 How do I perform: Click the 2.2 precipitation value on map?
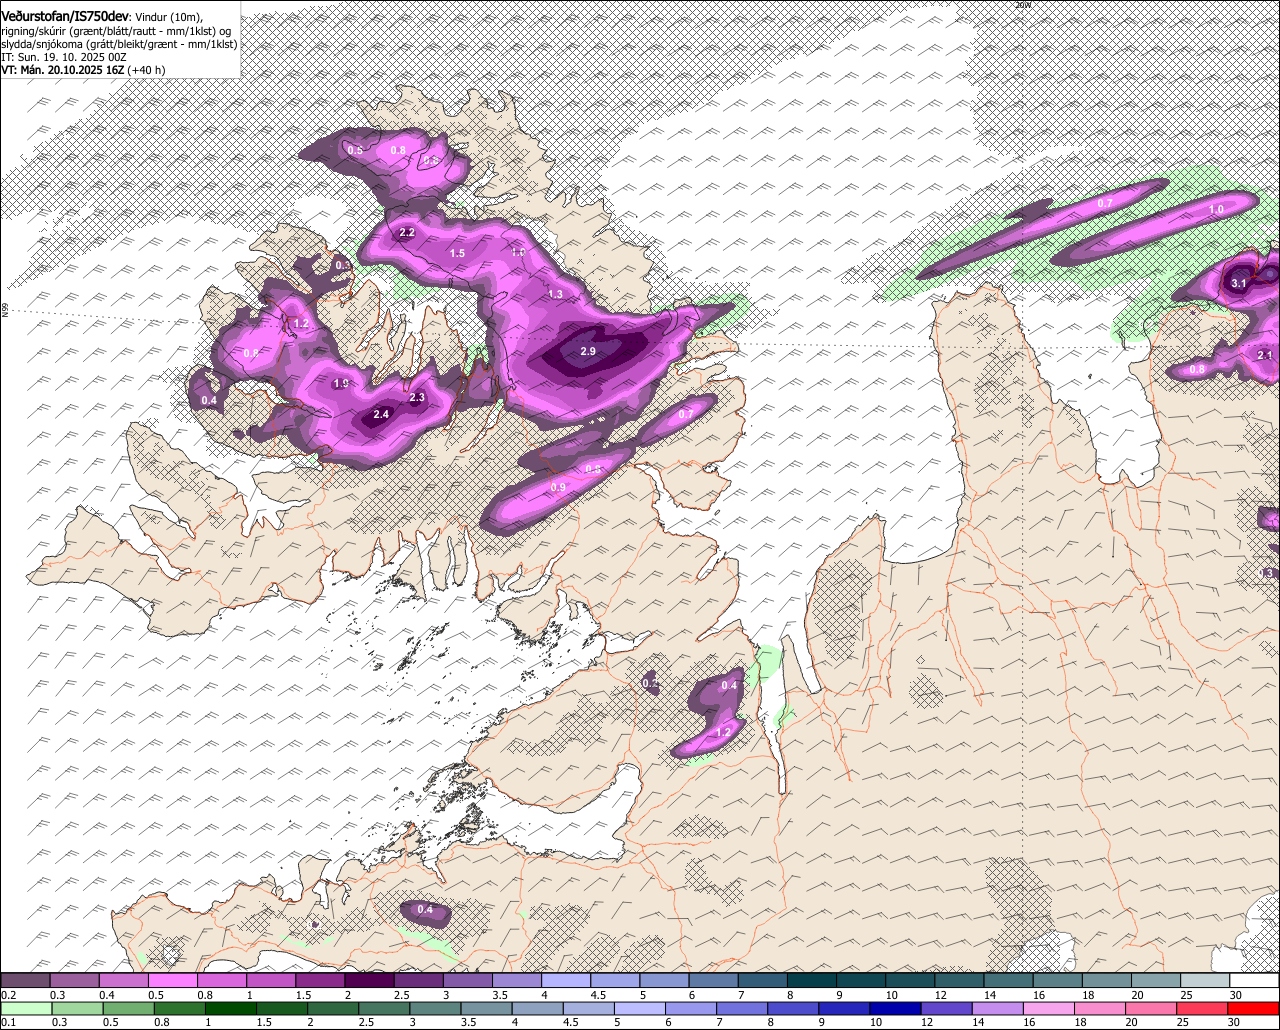coord(407,233)
